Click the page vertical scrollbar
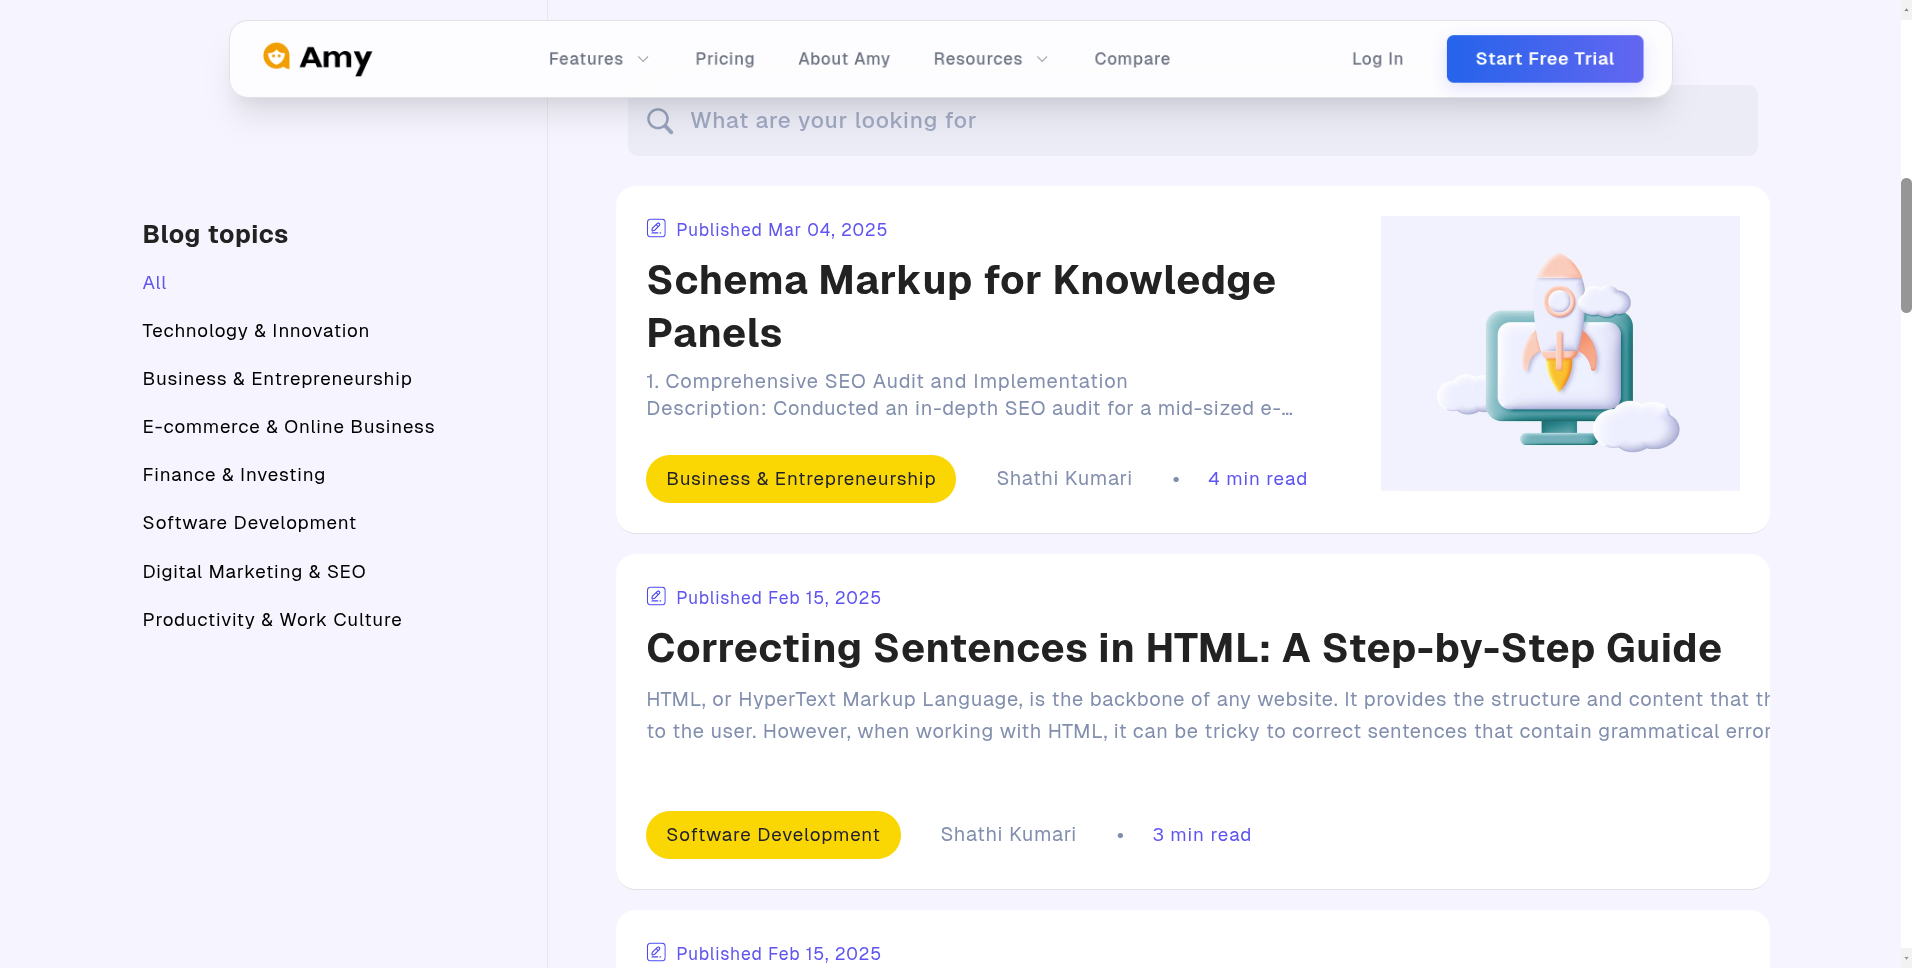This screenshot has width=1912, height=968. (x=1905, y=246)
